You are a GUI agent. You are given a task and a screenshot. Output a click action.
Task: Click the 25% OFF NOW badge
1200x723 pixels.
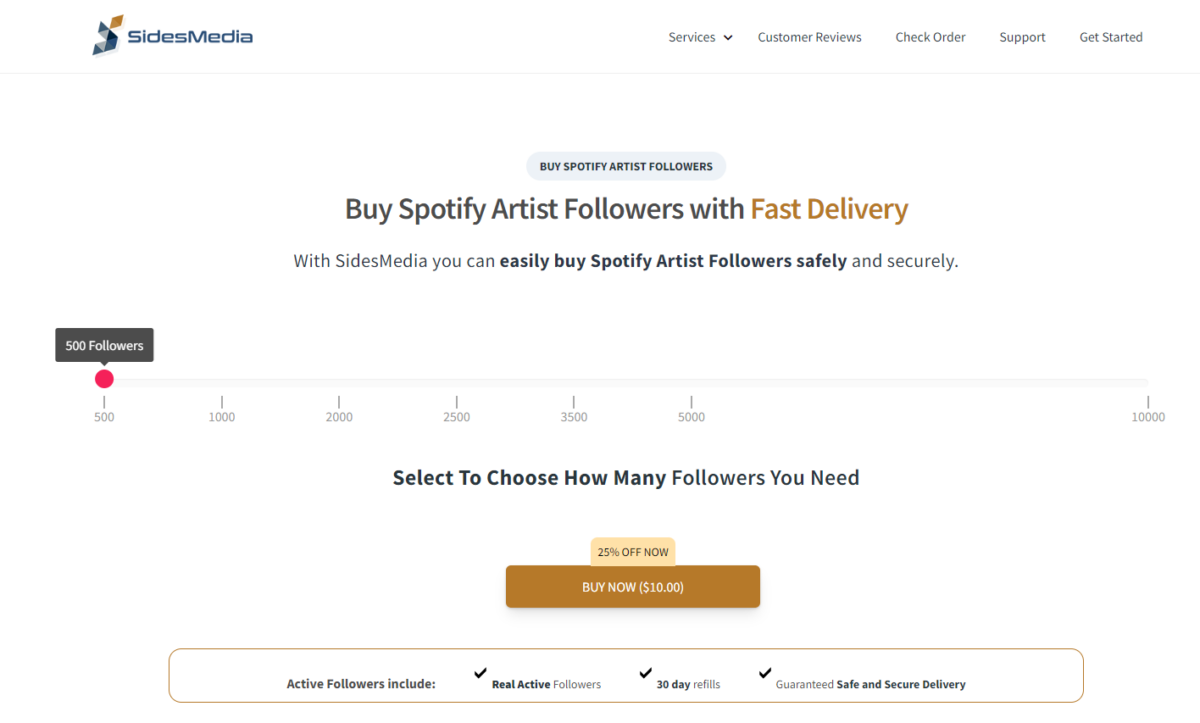click(x=633, y=552)
